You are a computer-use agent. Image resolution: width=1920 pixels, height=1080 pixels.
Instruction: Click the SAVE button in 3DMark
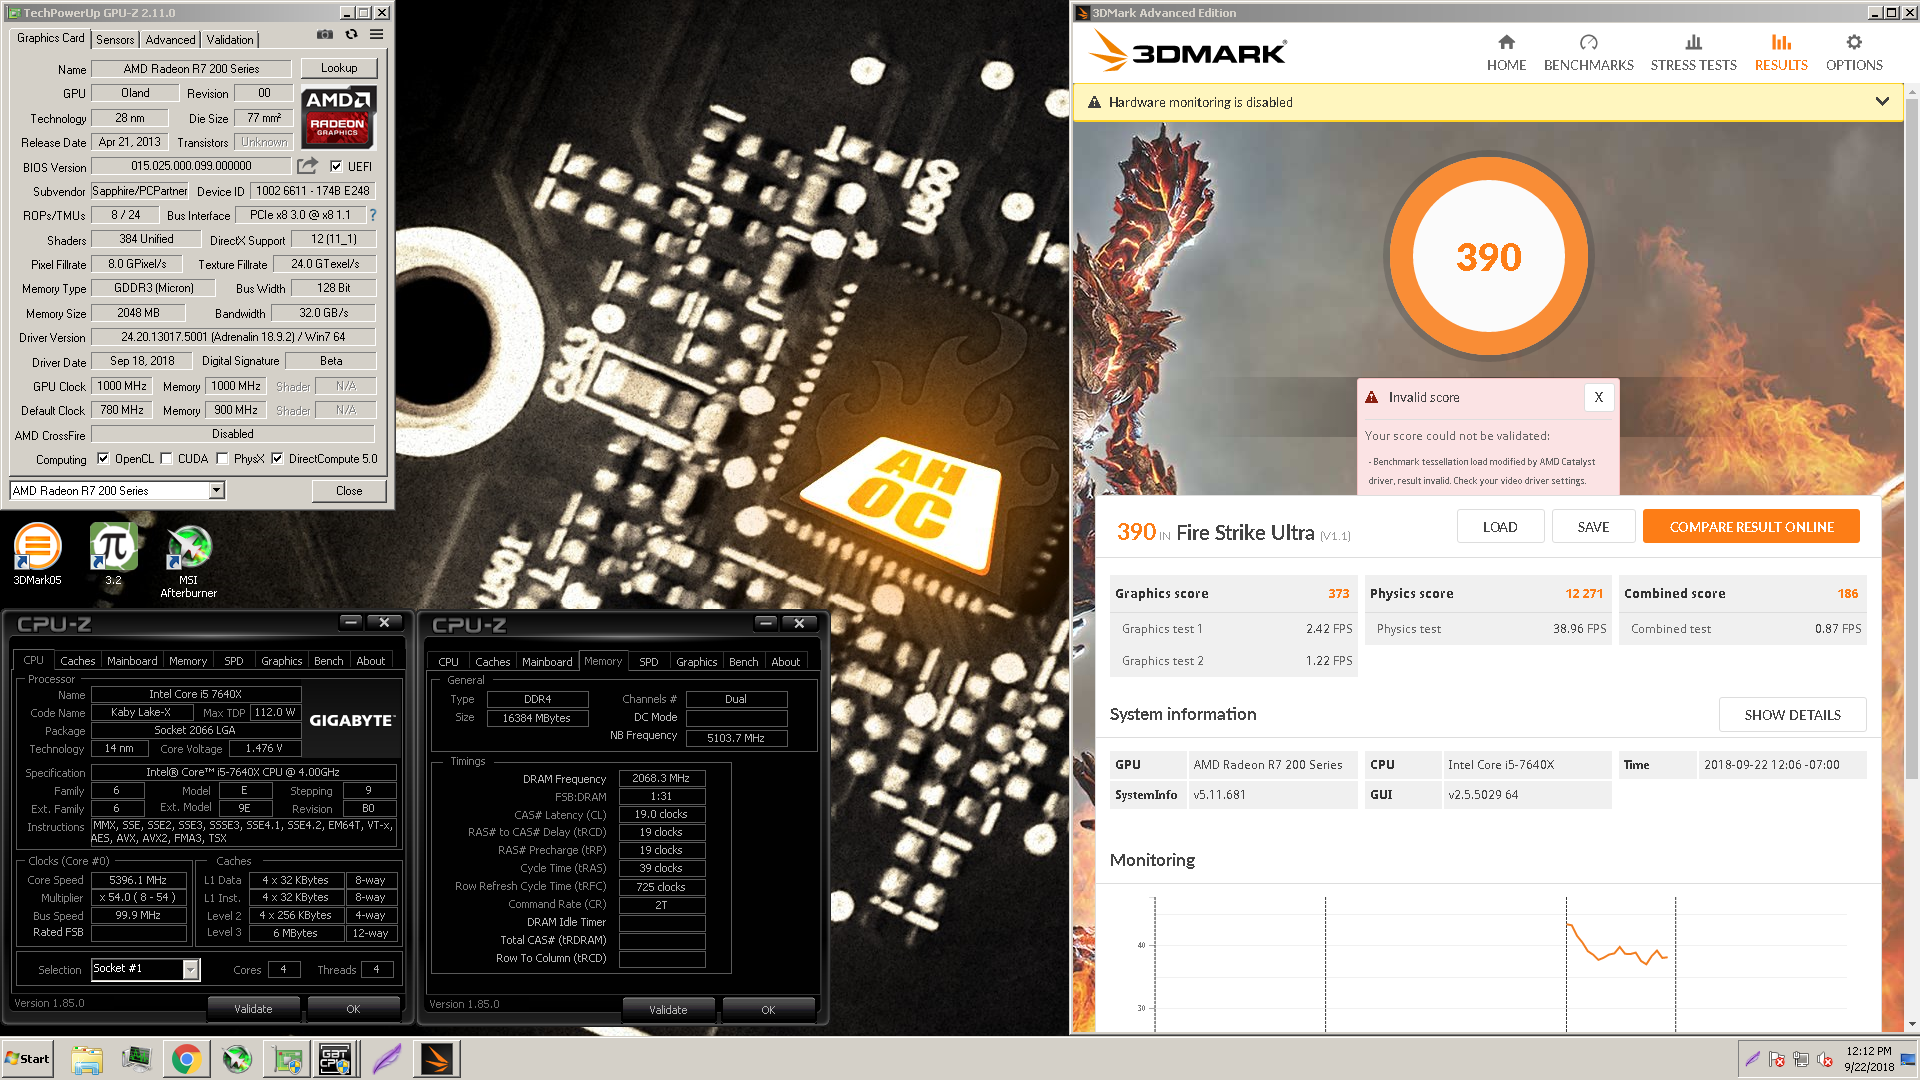click(1593, 527)
